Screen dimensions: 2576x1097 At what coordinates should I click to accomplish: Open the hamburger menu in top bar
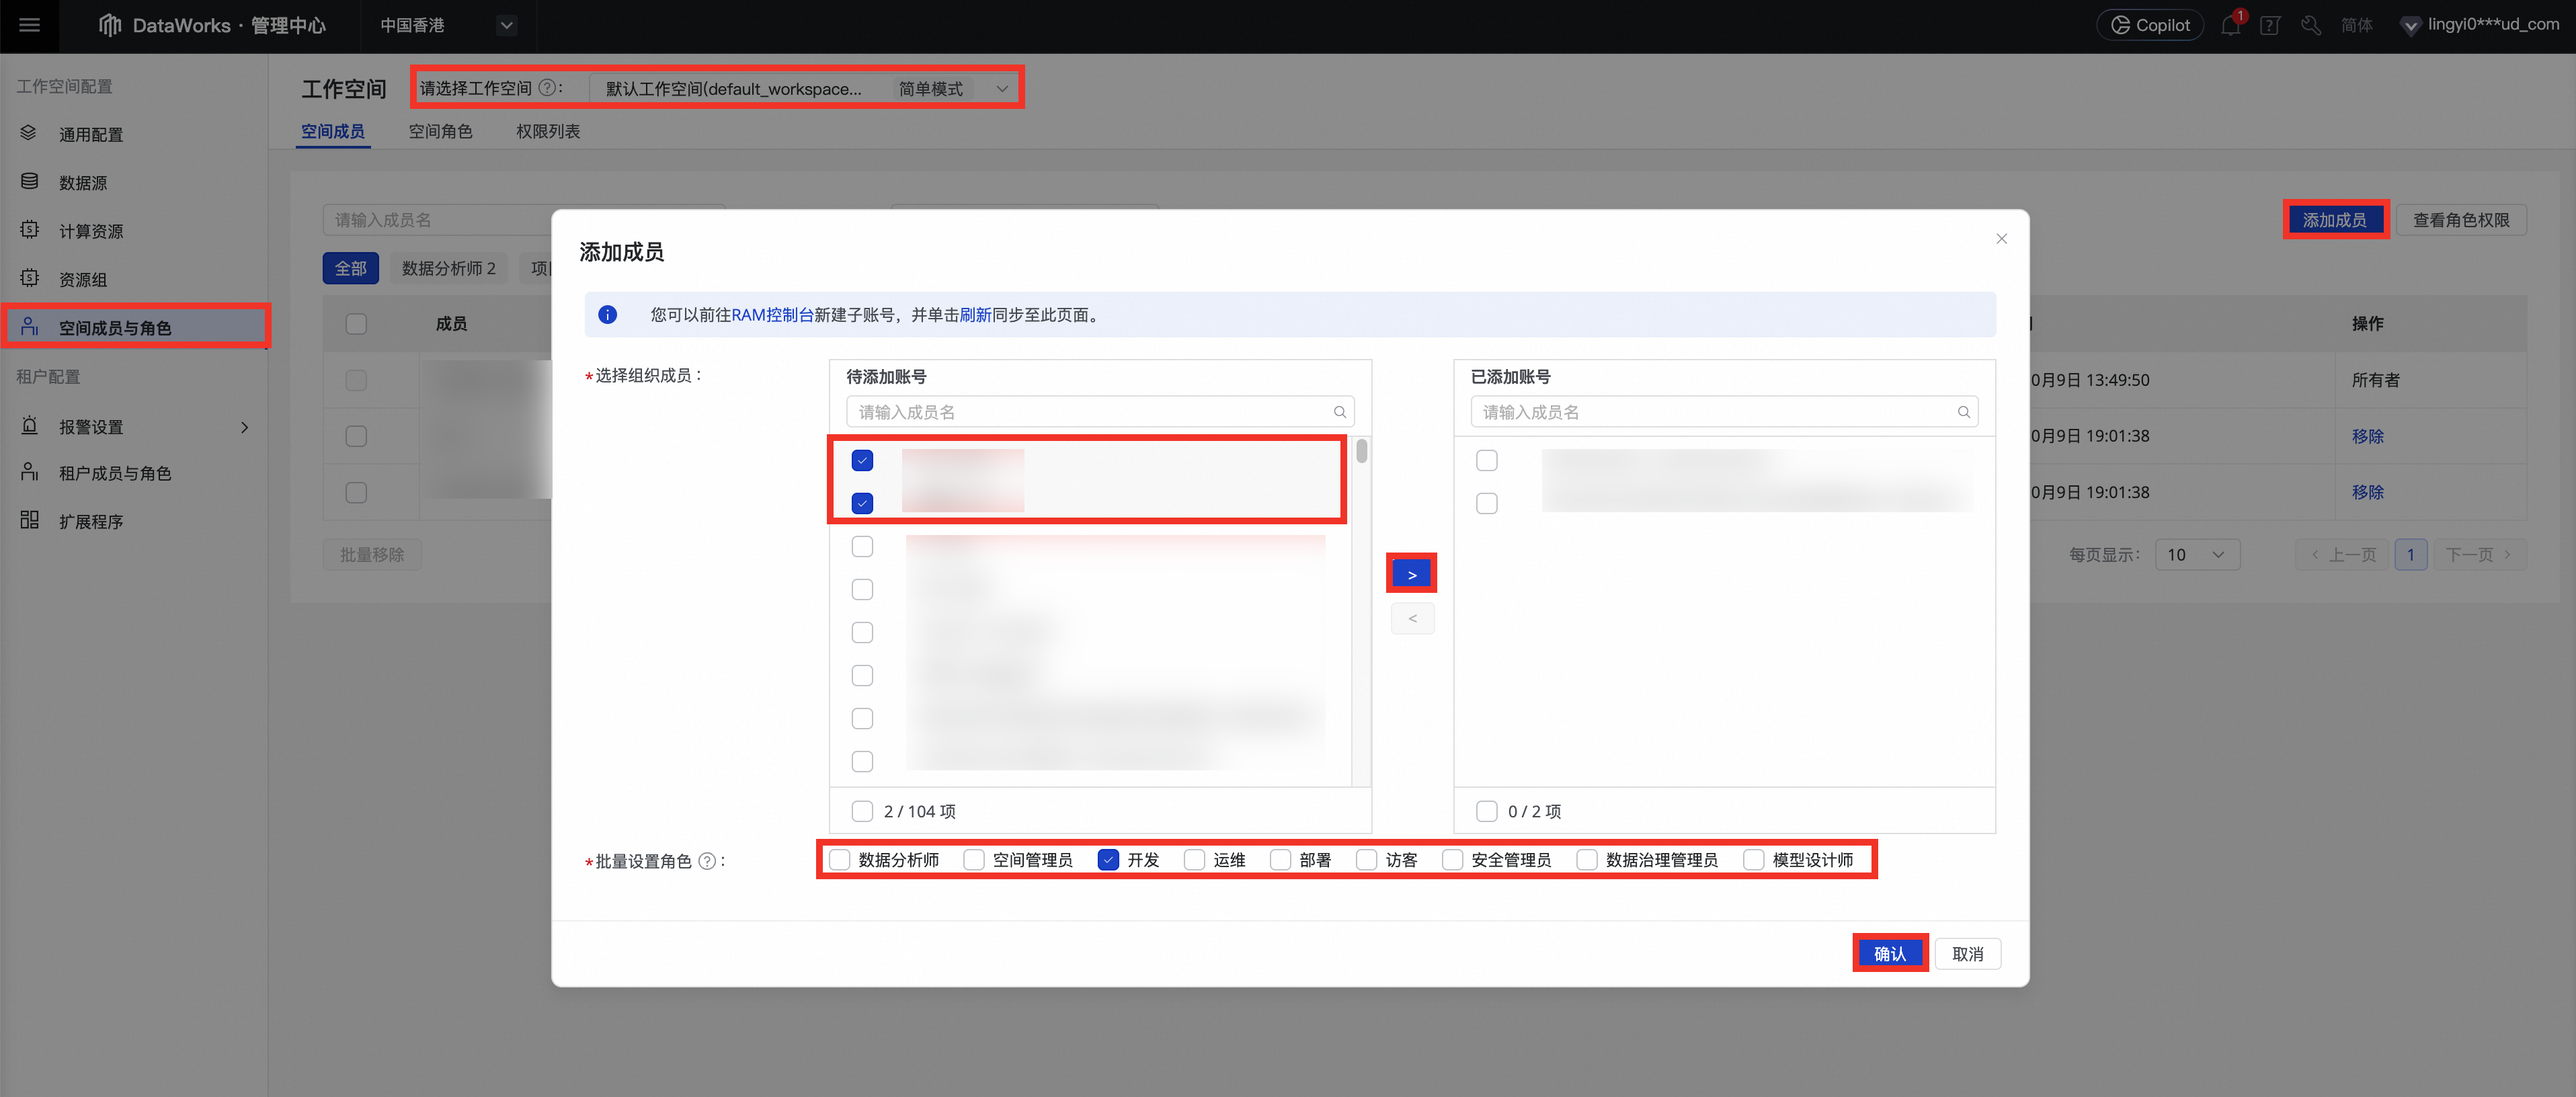29,25
